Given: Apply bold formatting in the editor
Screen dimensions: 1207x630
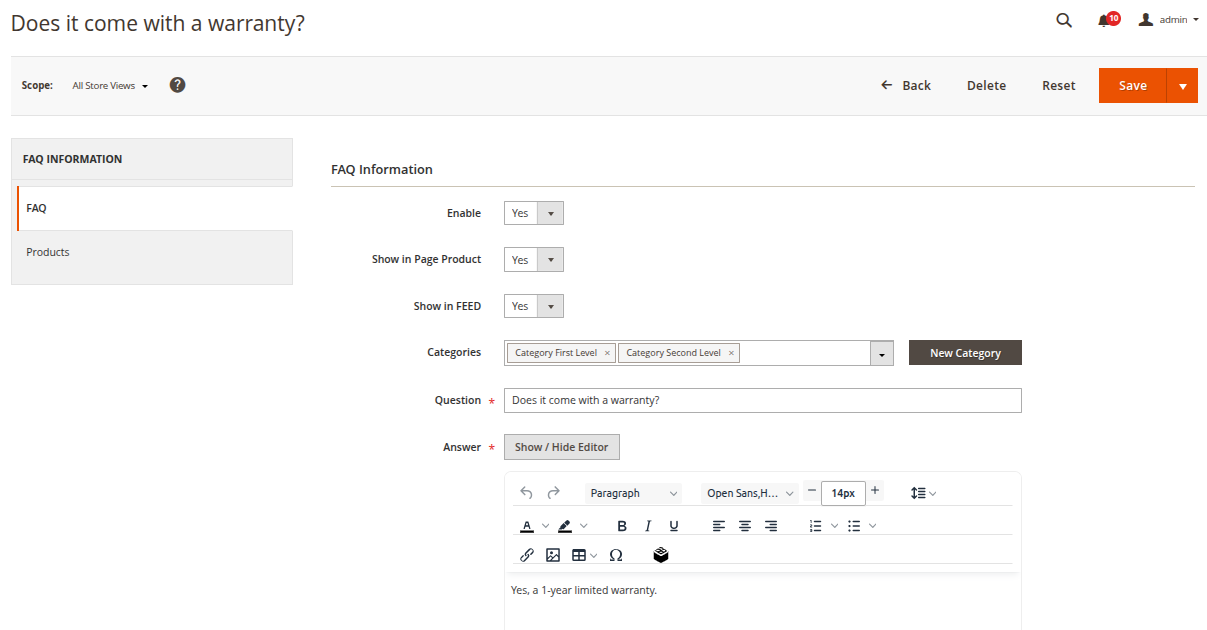Looking at the screenshot, I should 622,526.
